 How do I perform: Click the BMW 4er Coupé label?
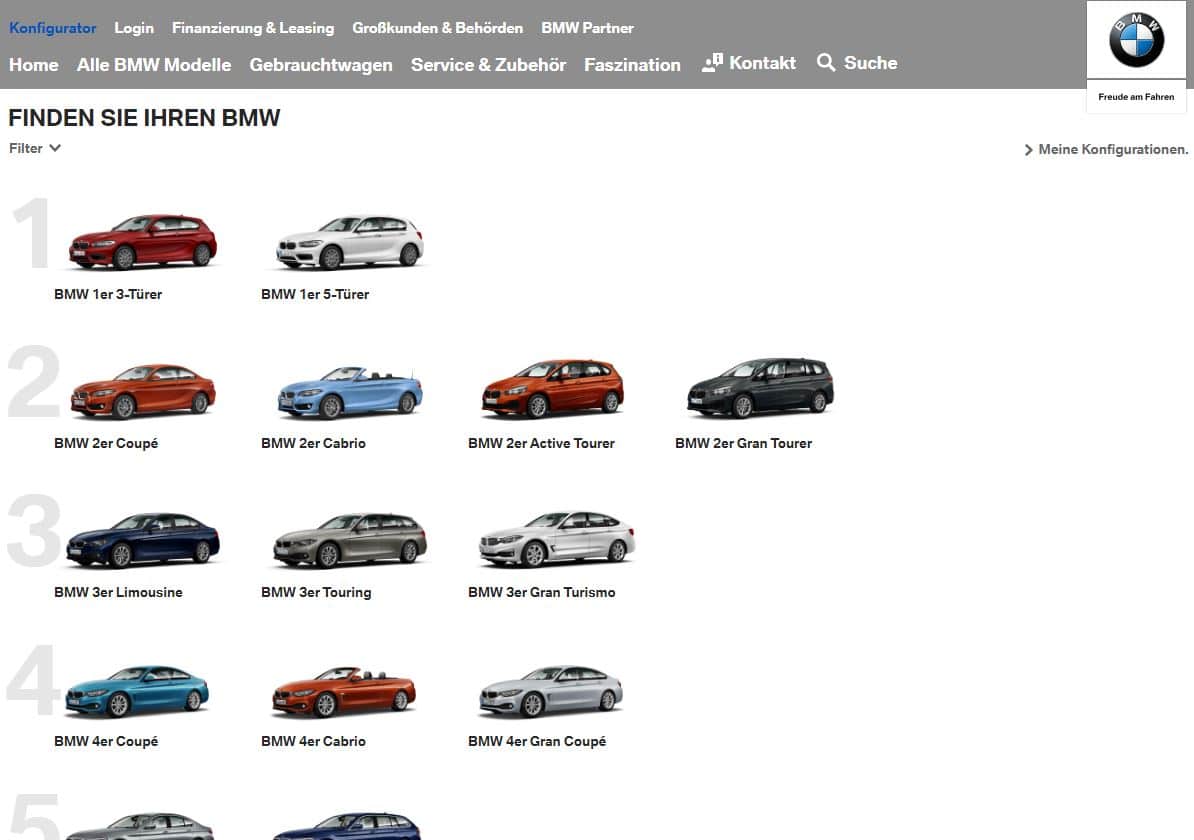[106, 742]
